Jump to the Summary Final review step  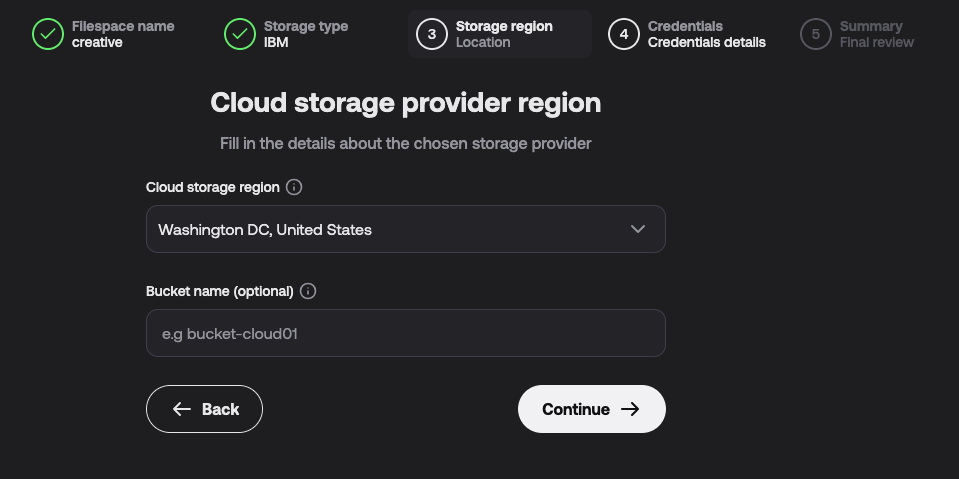click(857, 34)
